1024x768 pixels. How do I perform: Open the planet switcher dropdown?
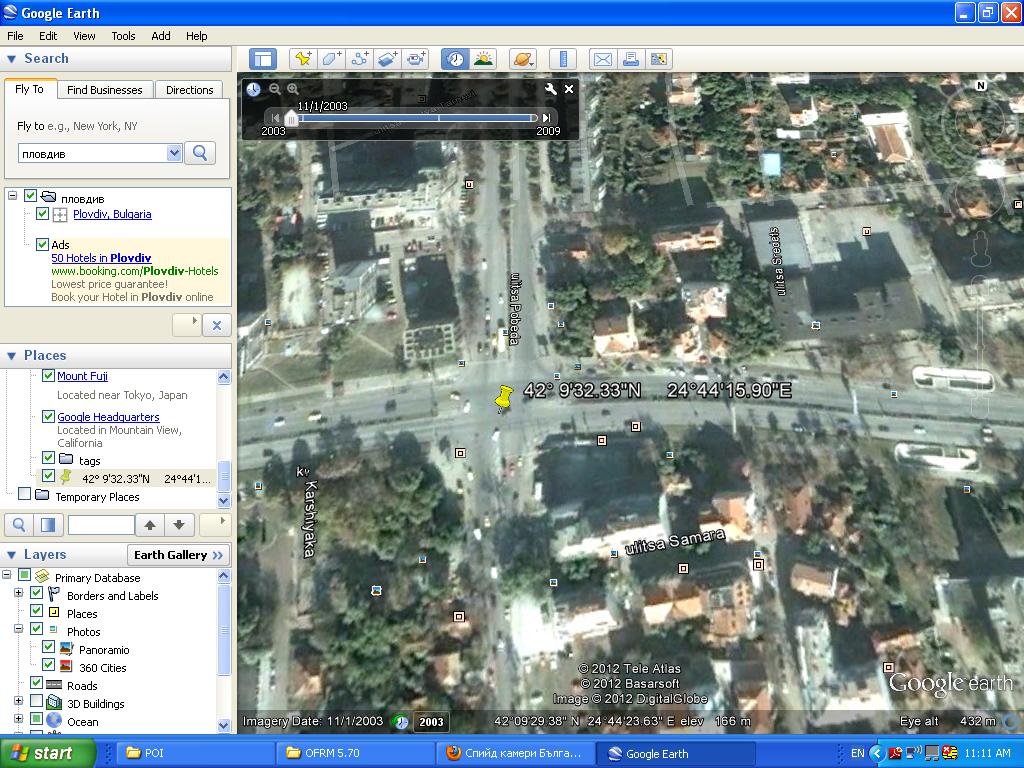tap(524, 59)
